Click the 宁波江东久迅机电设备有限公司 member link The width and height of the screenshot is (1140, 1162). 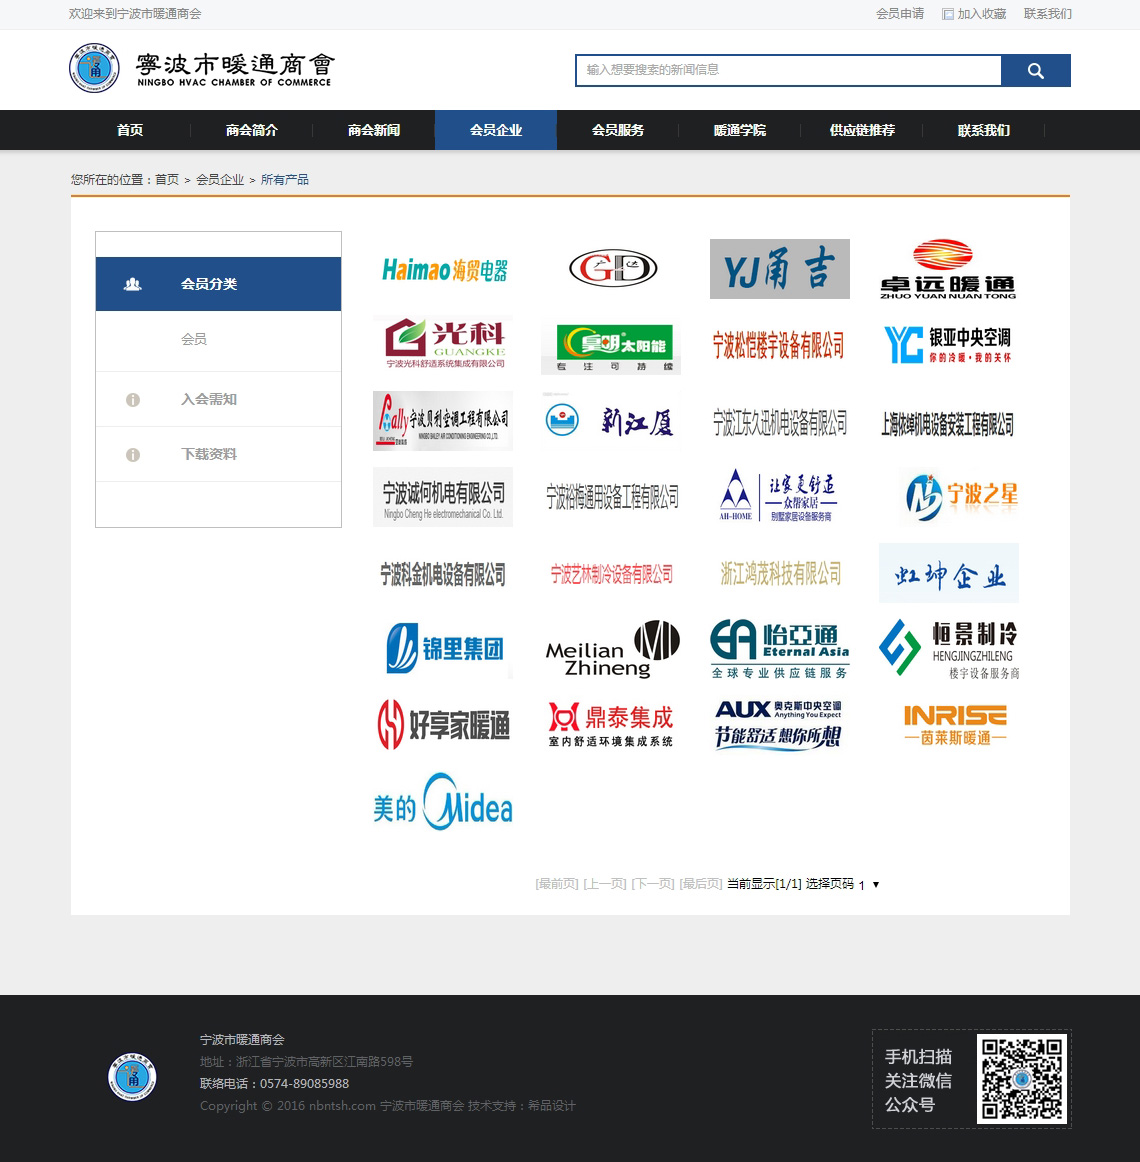click(x=780, y=421)
